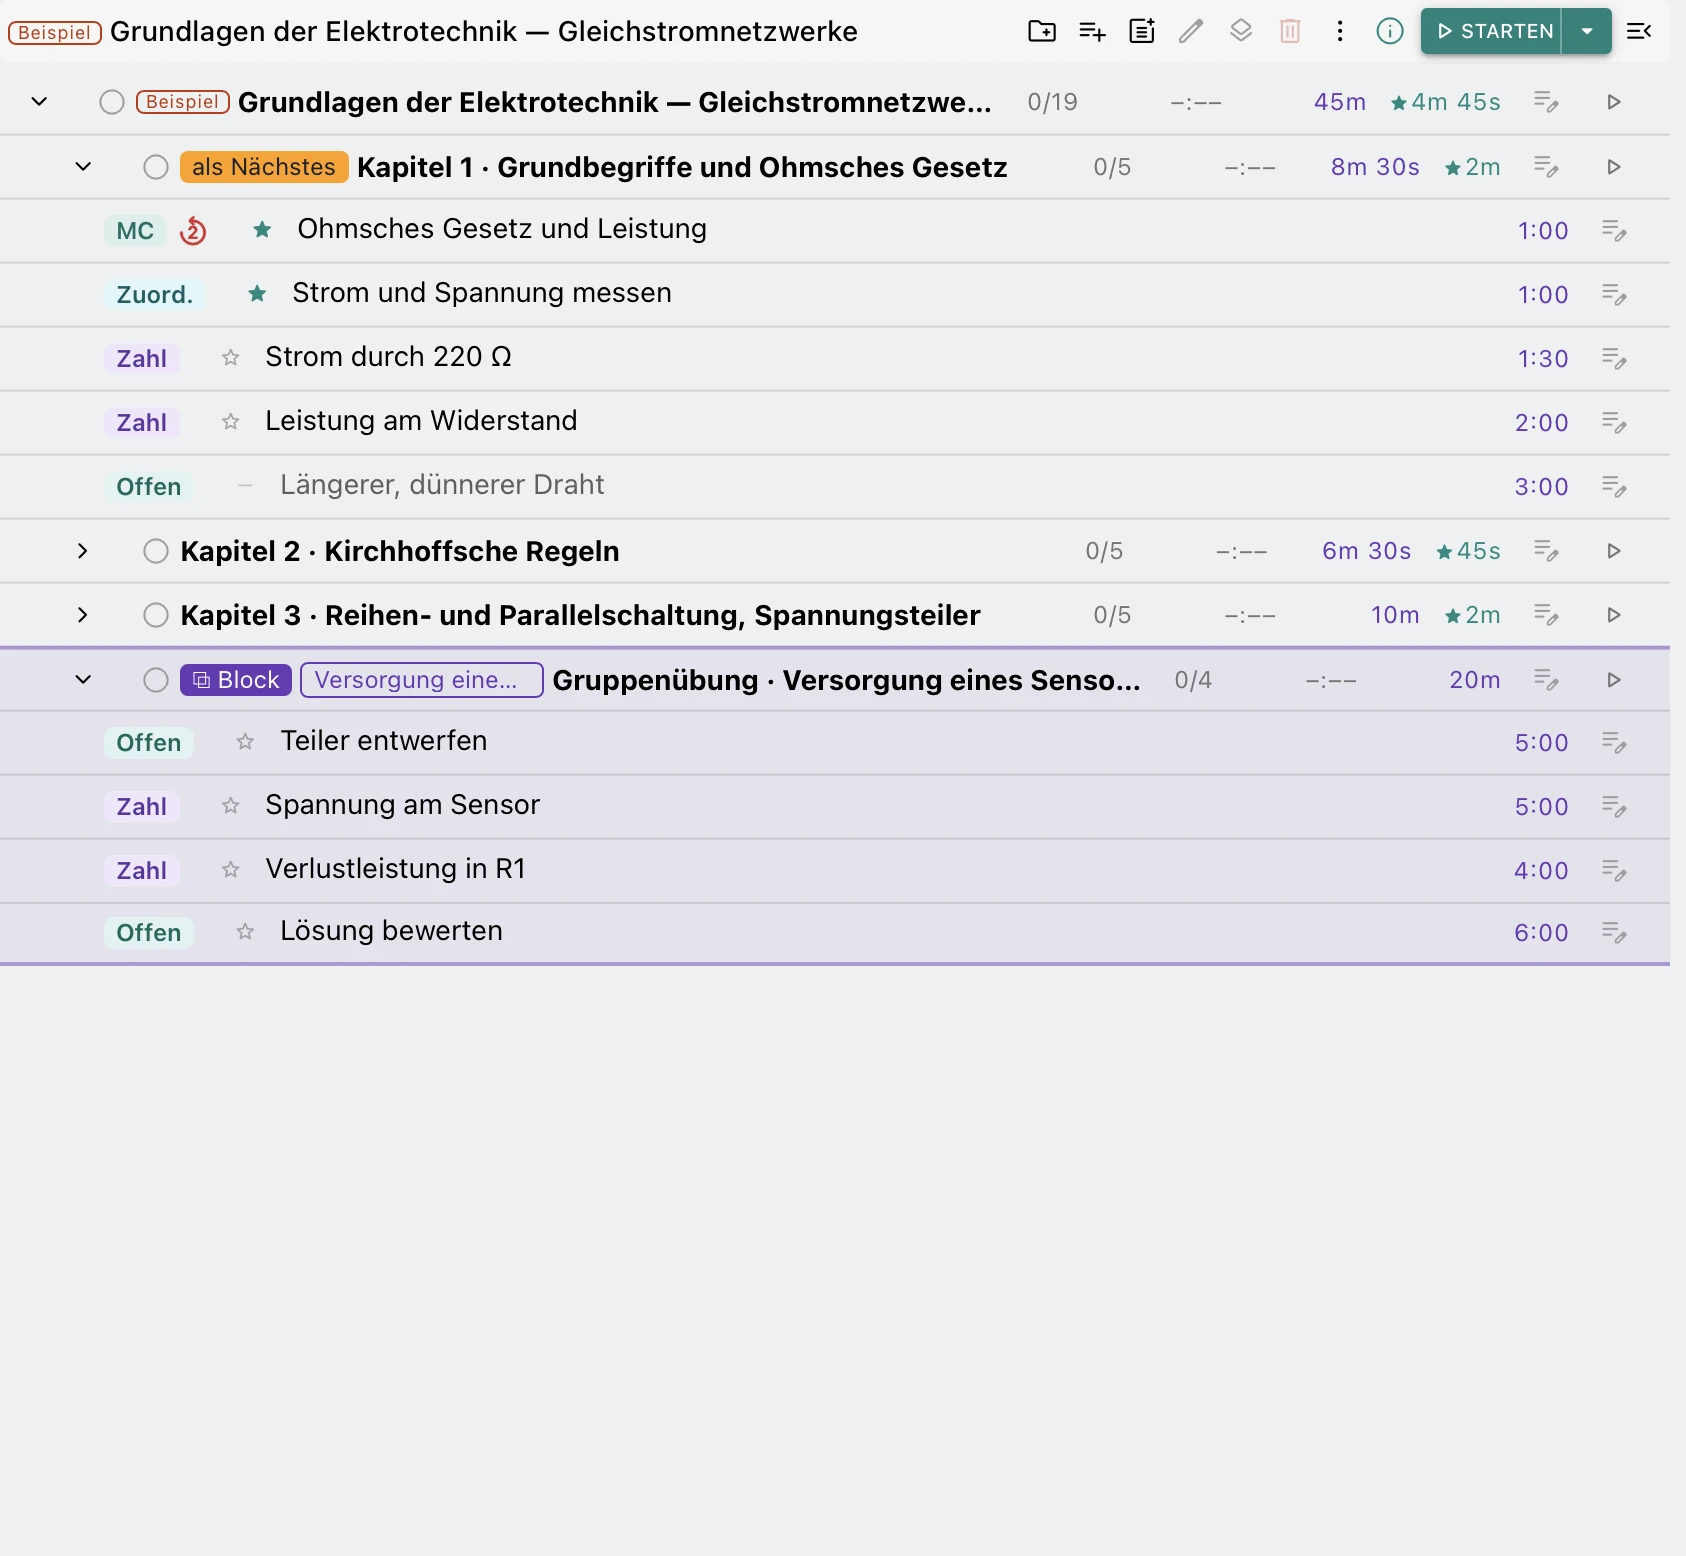Click the new folder icon in toolbar

[x=1041, y=31]
